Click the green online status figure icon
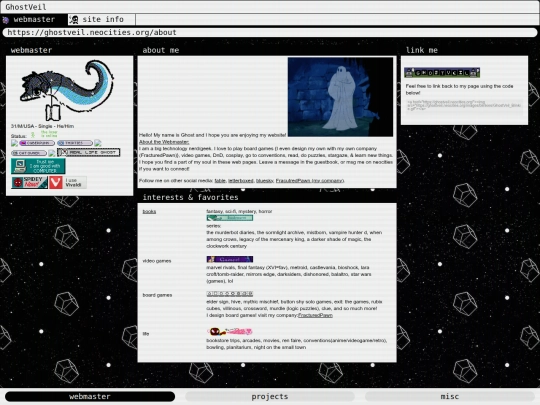This screenshot has height=405, width=540. (33, 135)
